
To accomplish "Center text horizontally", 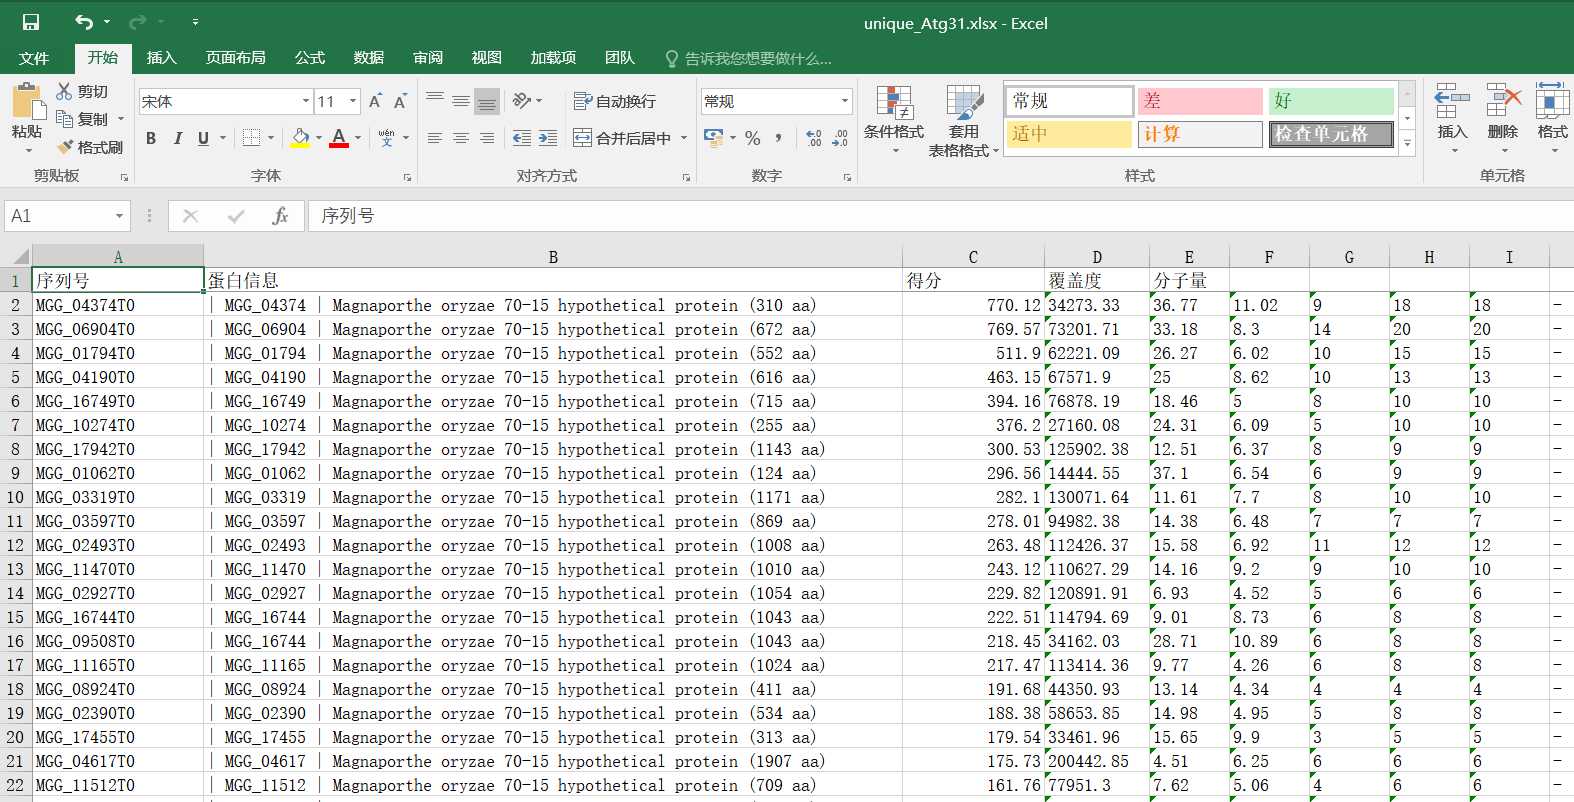I will pos(461,138).
